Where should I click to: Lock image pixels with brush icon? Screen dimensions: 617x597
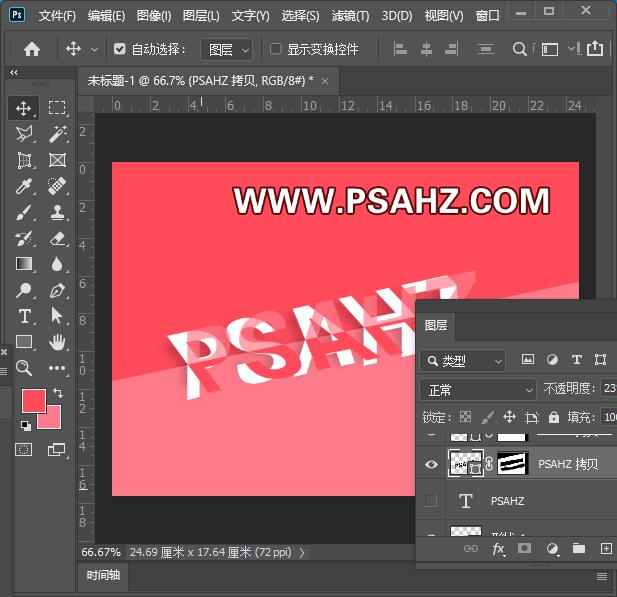pyautogui.click(x=488, y=417)
